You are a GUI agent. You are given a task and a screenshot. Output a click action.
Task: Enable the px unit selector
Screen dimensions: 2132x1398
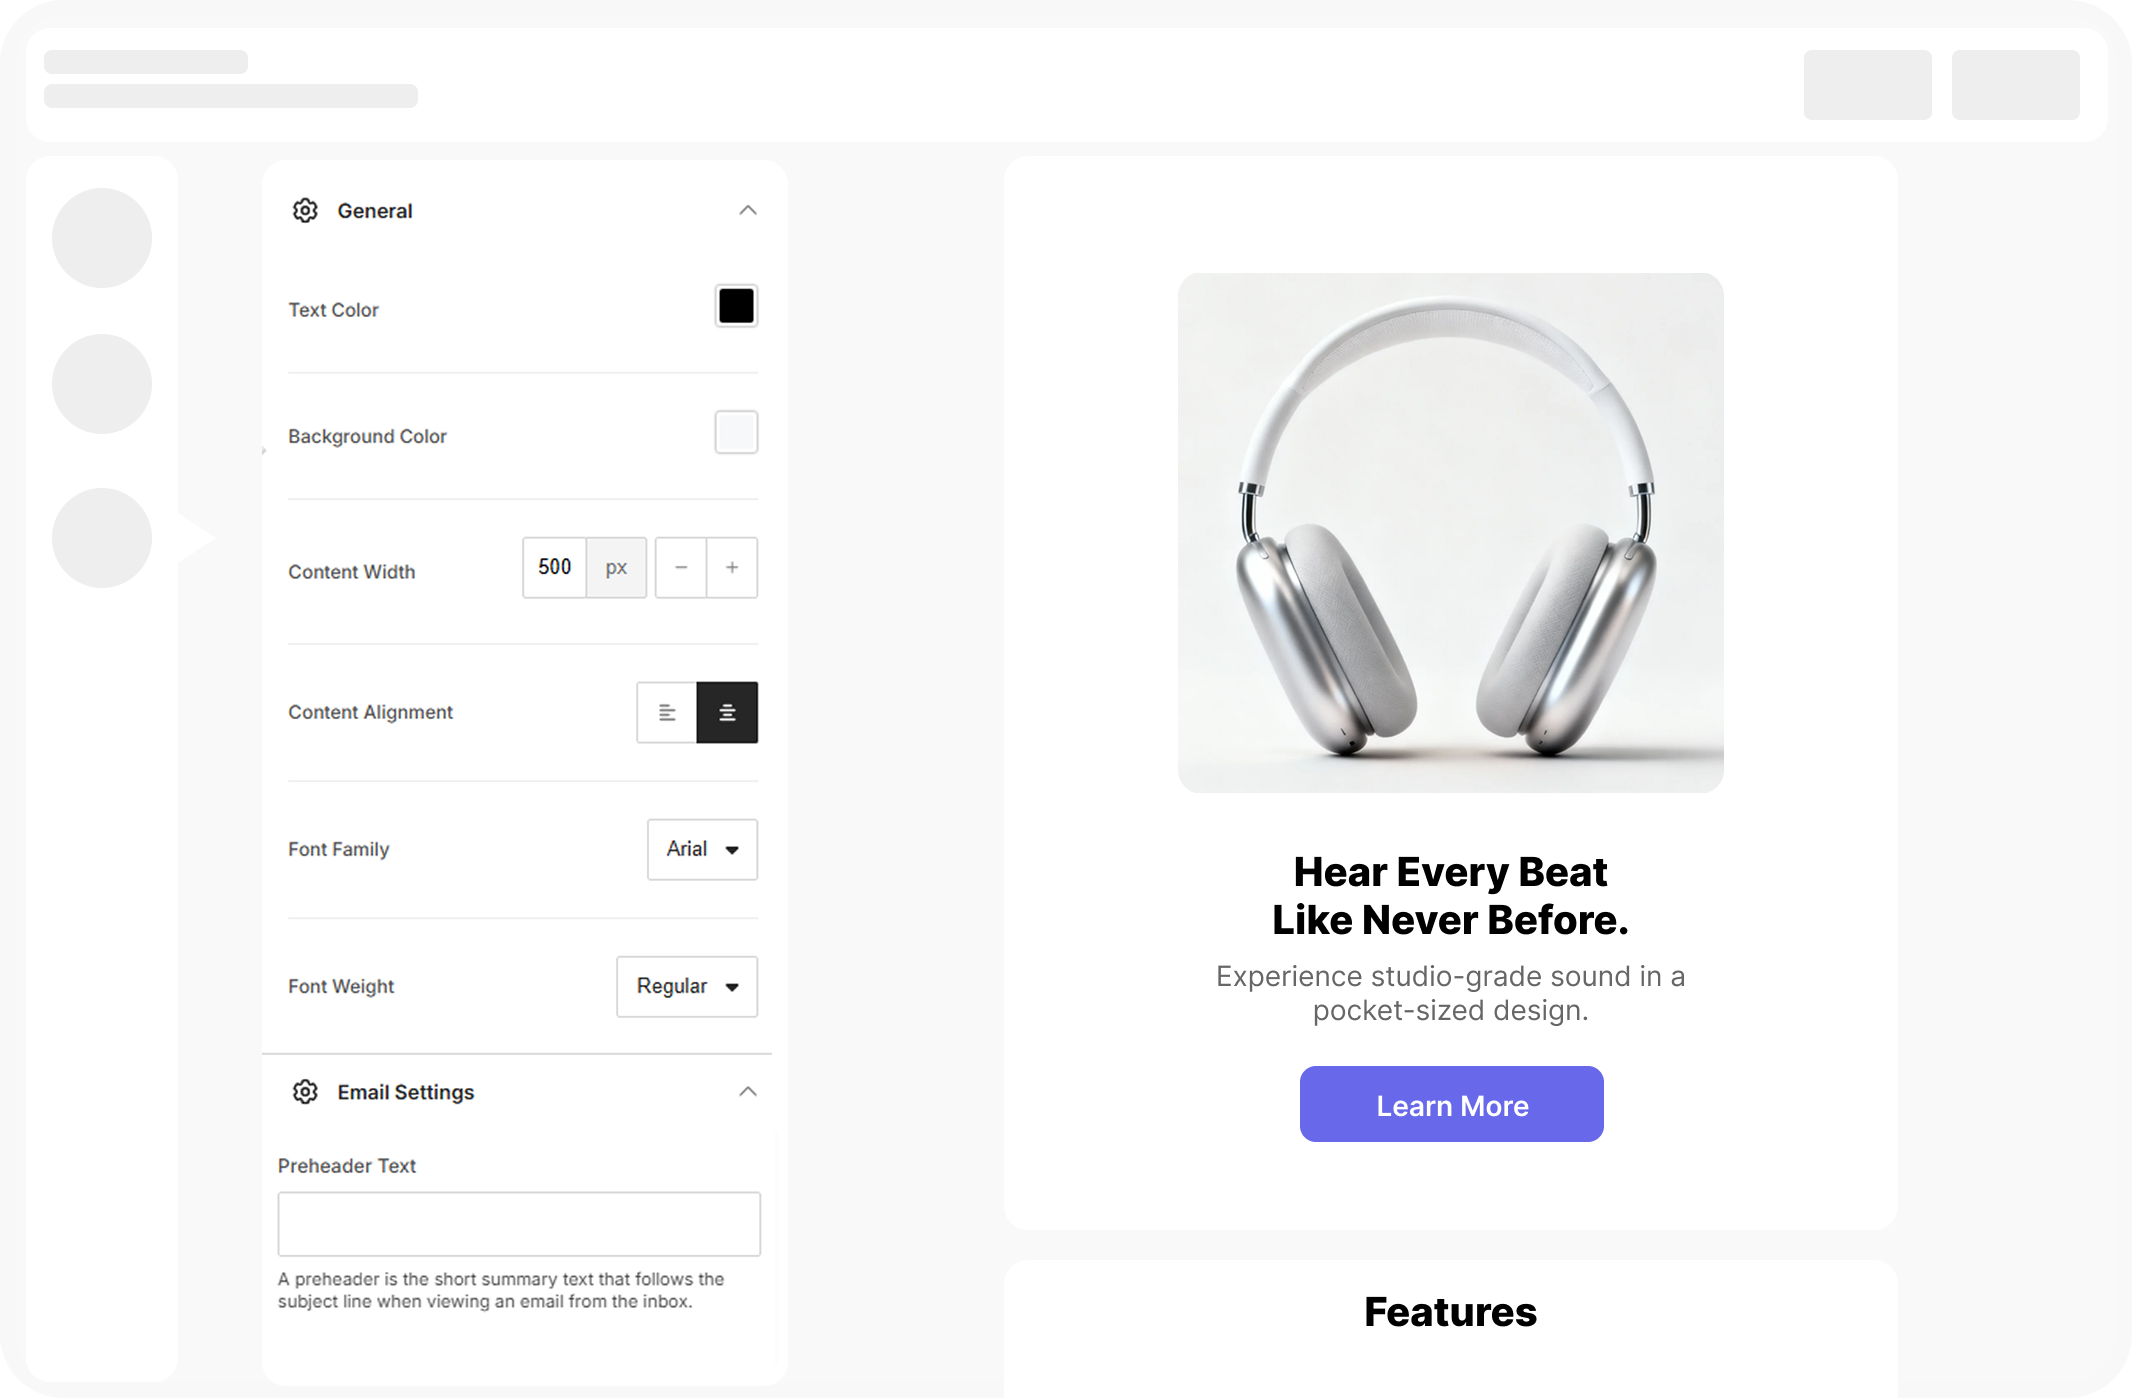(616, 567)
